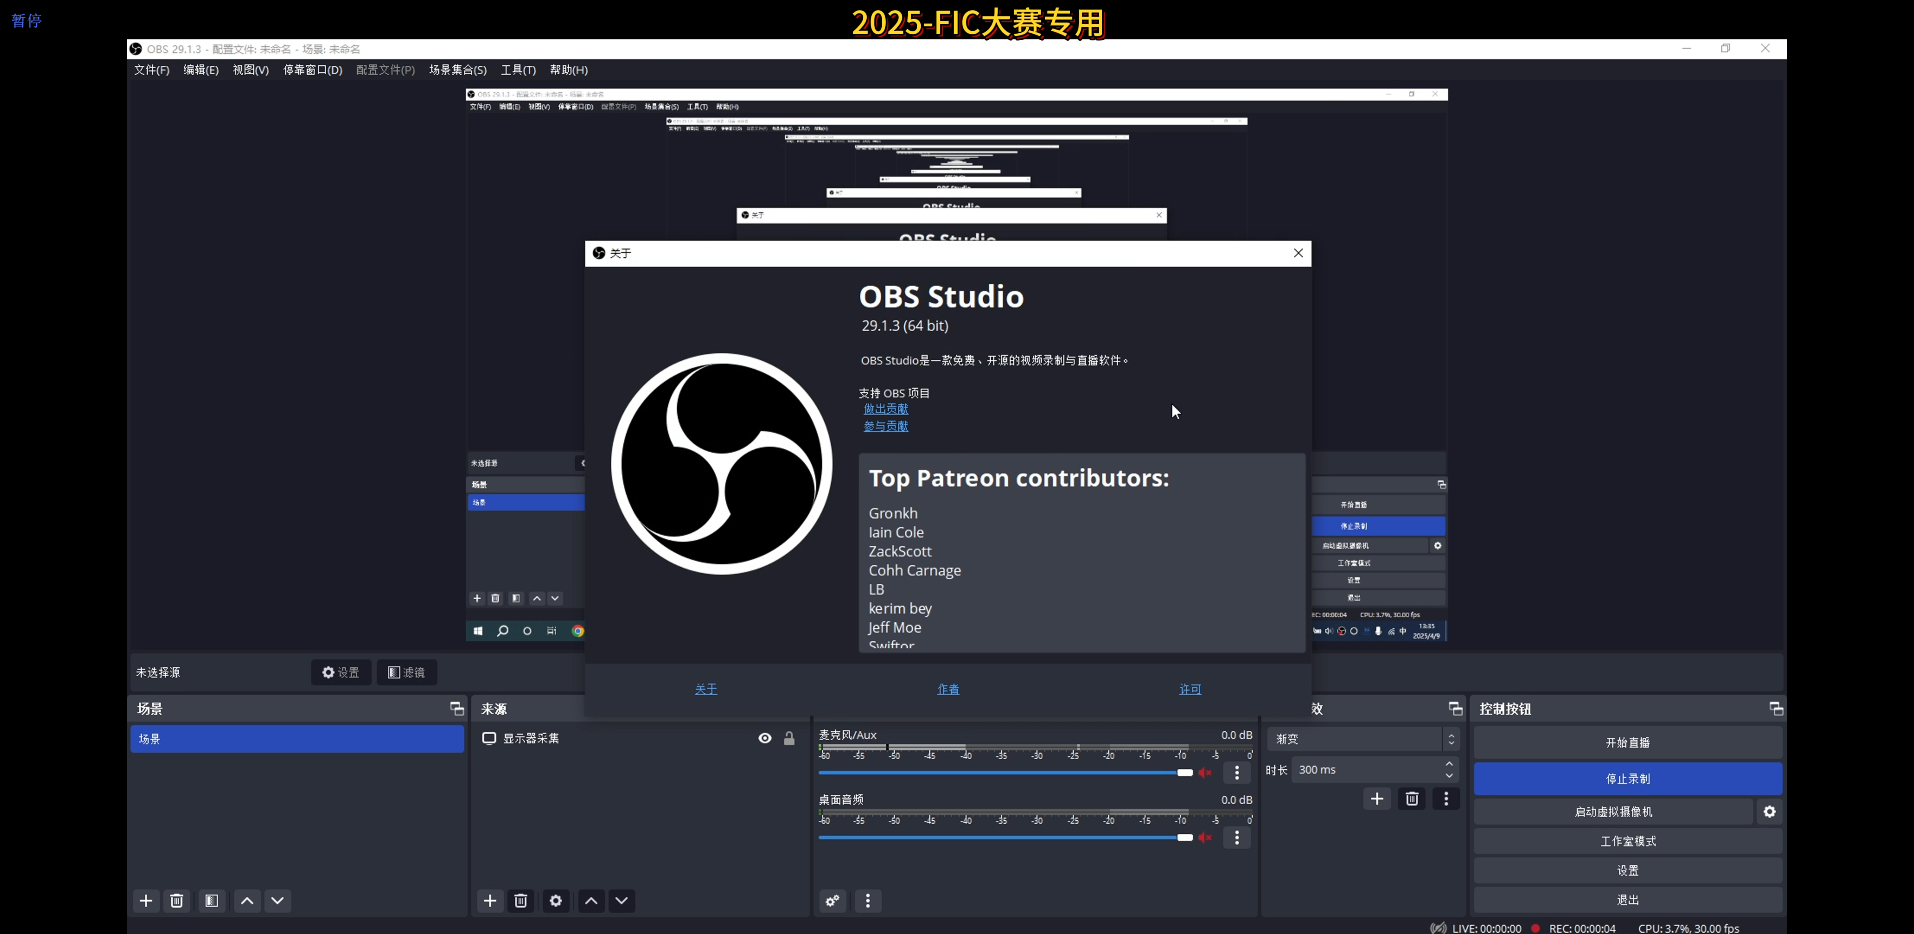
Task: Move source up with arrow icon
Action: (x=591, y=901)
